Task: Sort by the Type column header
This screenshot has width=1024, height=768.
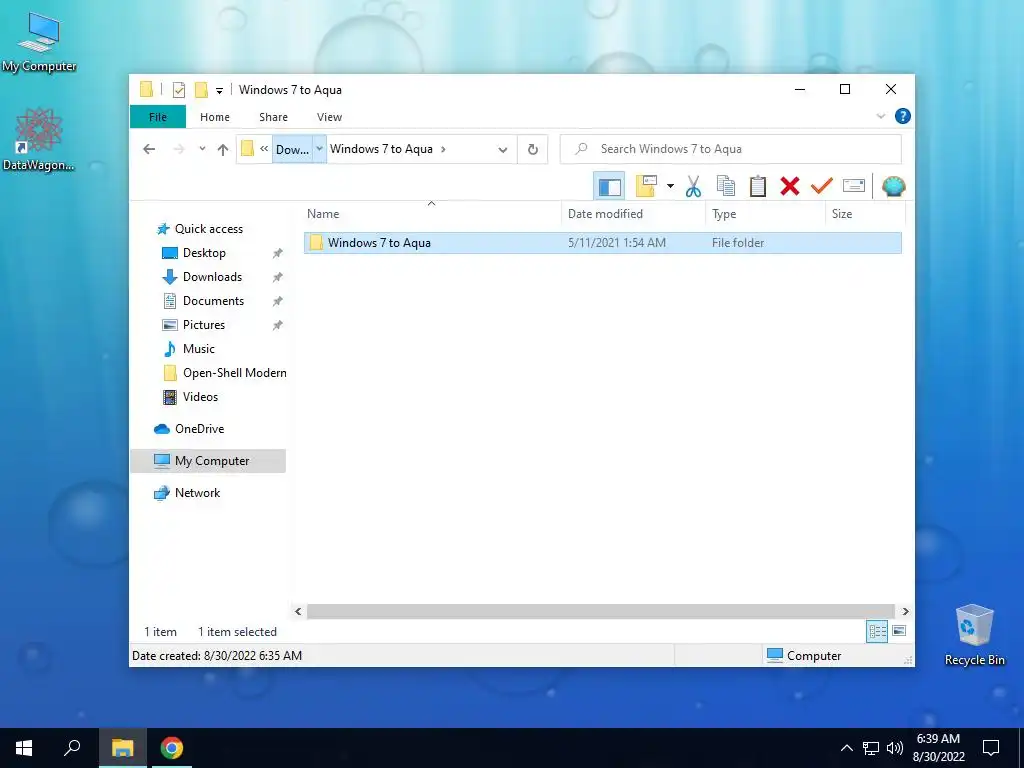Action: [765, 214]
